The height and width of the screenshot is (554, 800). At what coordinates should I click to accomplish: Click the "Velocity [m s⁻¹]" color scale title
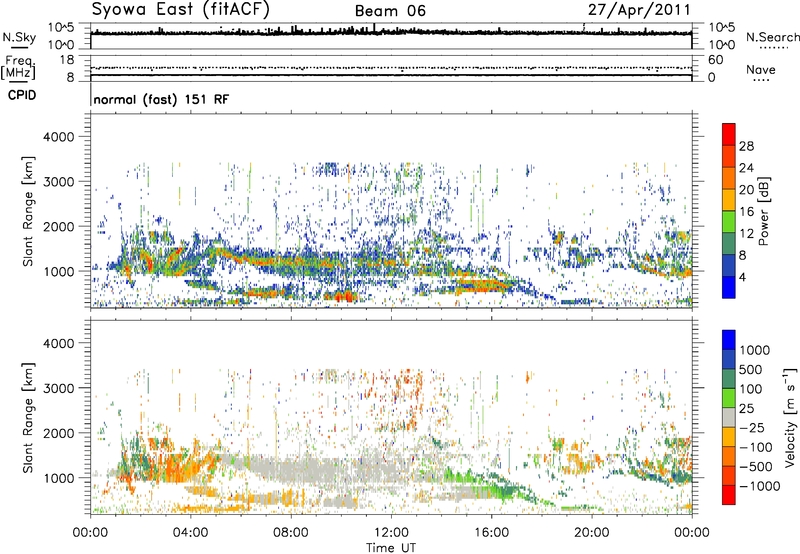point(790,417)
